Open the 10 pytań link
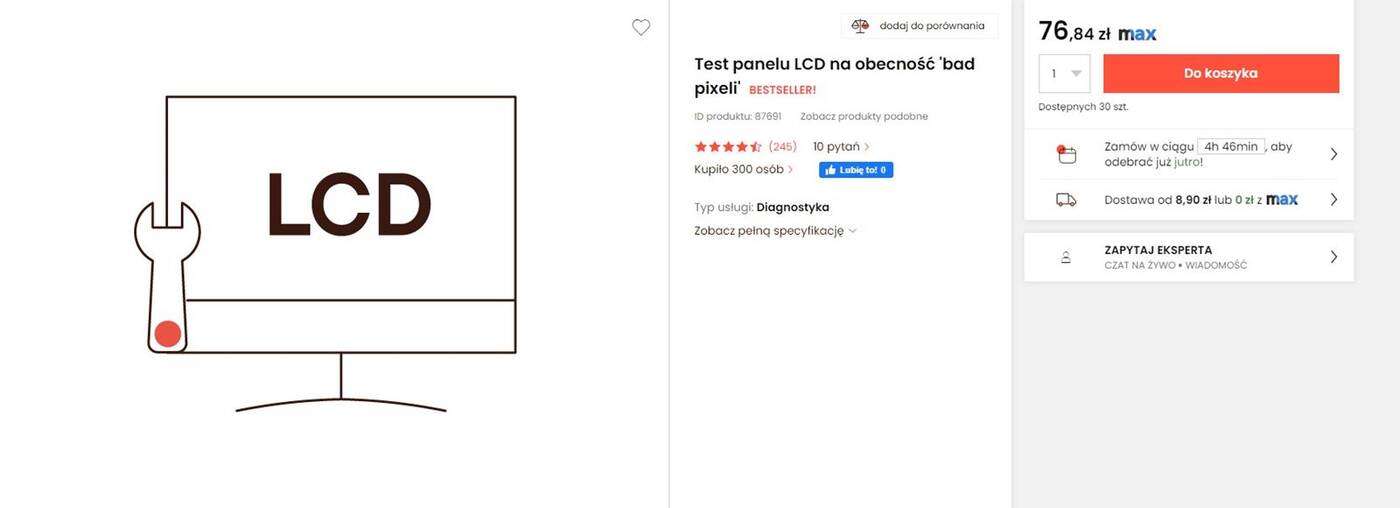The image size is (1400, 508). click(840, 147)
